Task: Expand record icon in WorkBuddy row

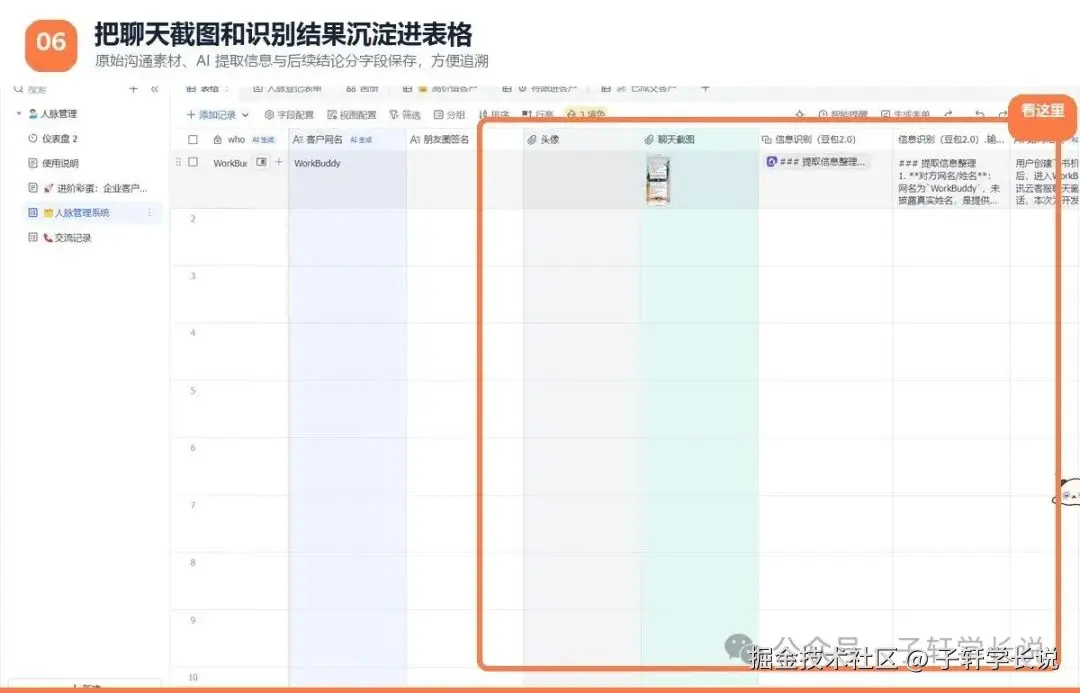Action: [261, 163]
